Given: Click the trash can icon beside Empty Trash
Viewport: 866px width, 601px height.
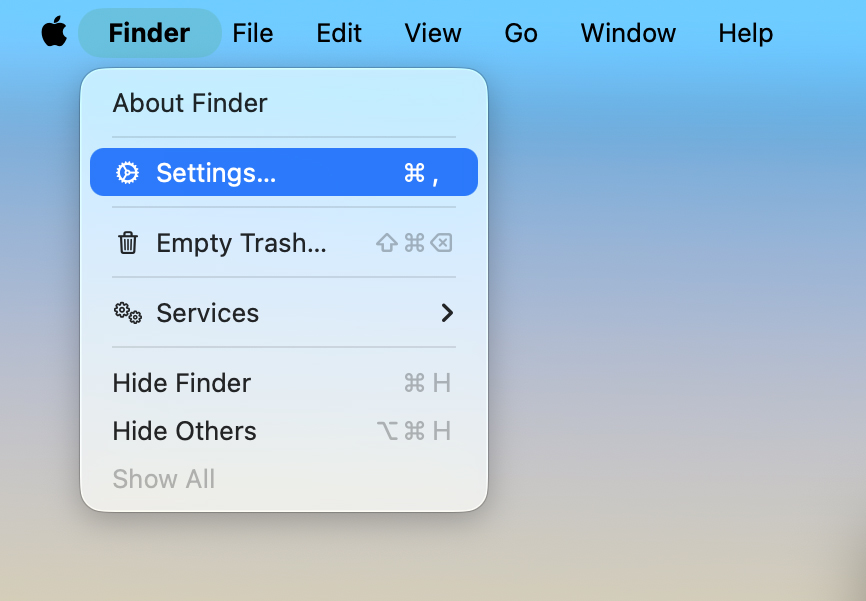Looking at the screenshot, I should tap(128, 242).
